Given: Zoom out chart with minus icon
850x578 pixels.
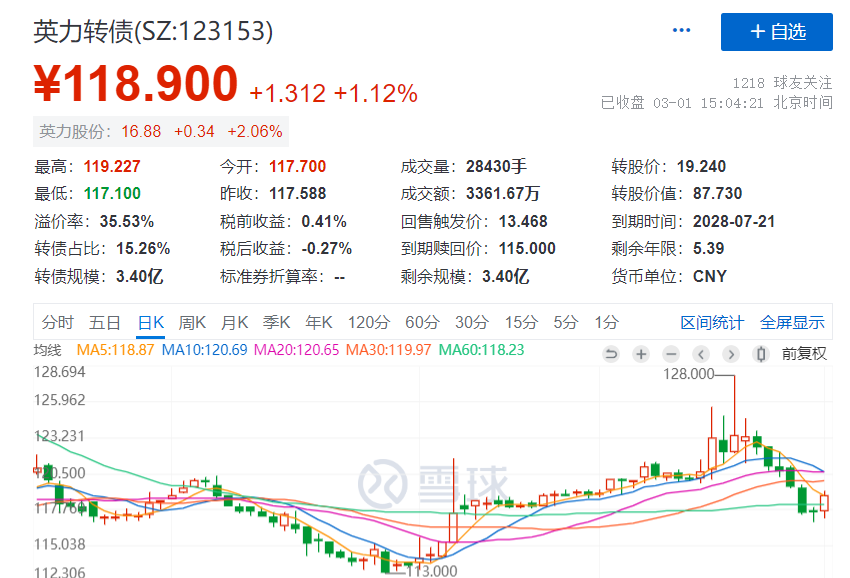Looking at the screenshot, I should click(x=671, y=355).
